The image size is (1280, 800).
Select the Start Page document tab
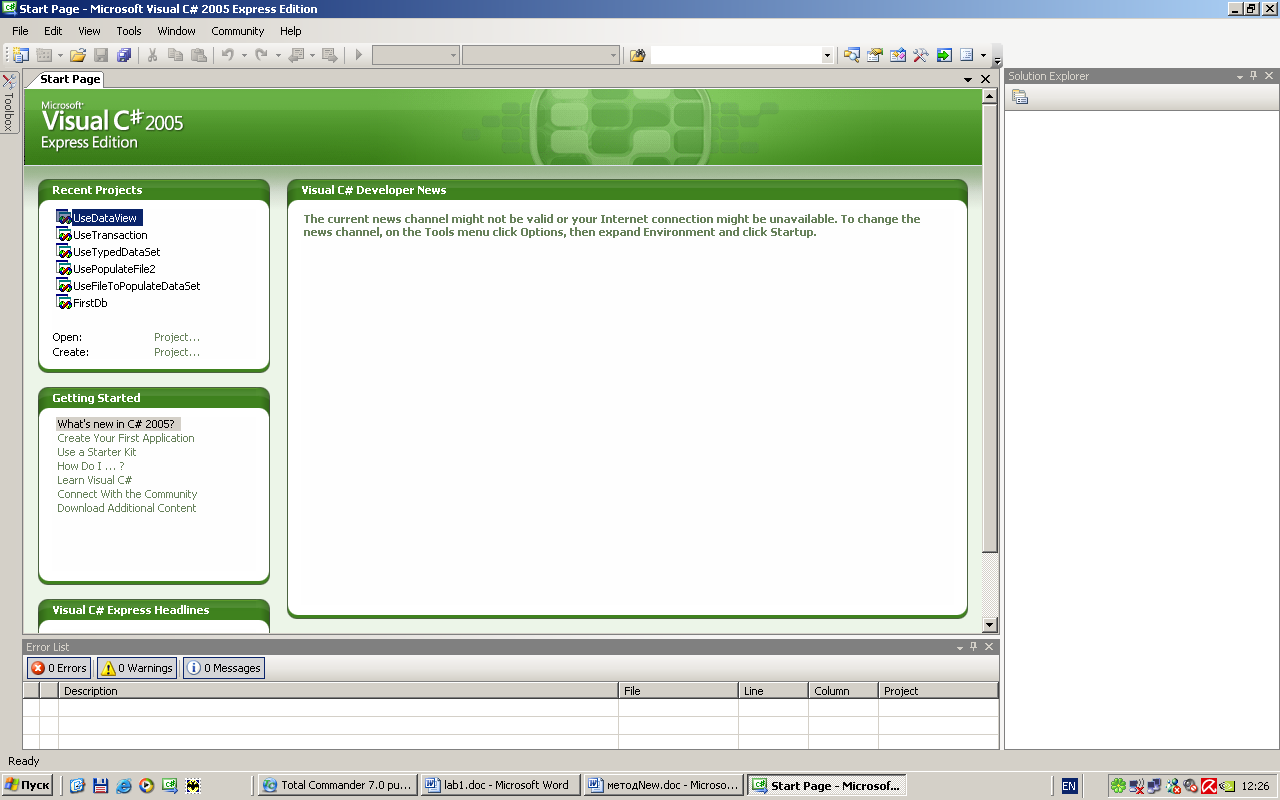tap(70, 79)
